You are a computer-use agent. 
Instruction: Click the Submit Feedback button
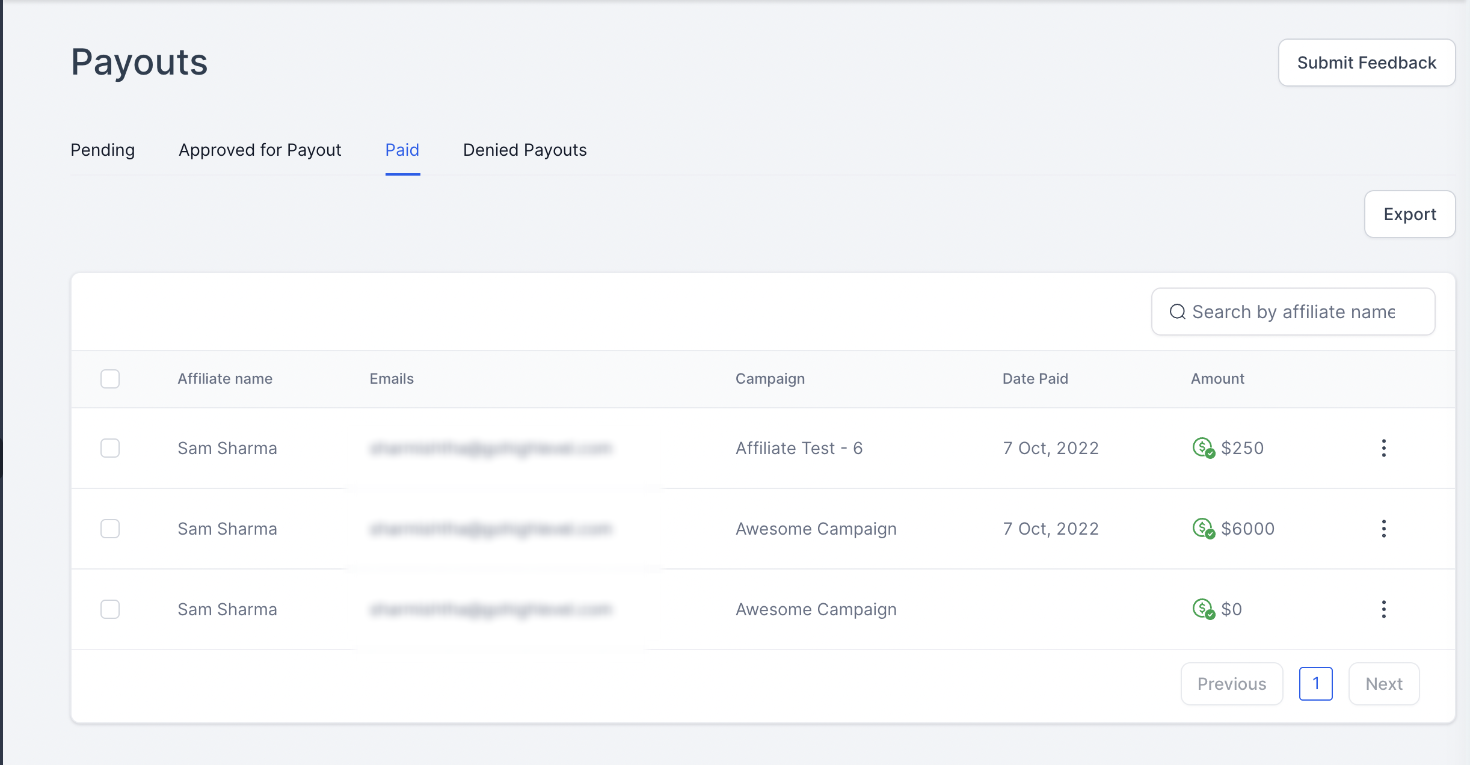(1367, 63)
